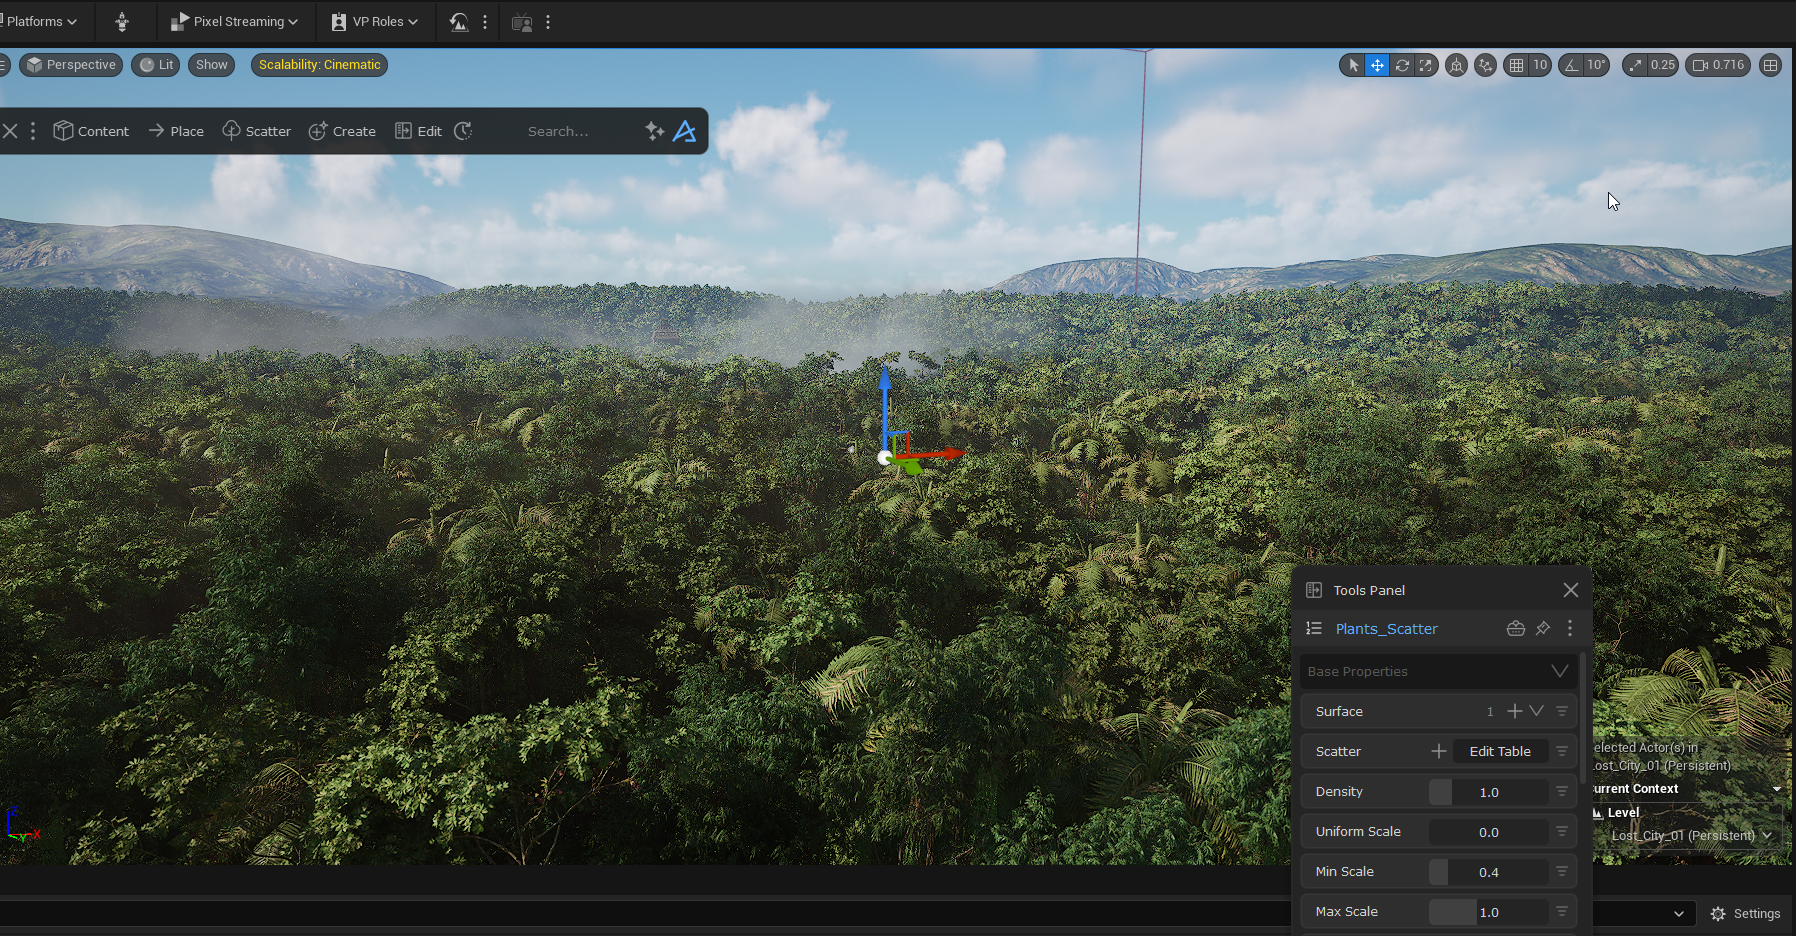Toggle scale snapping icon
This screenshot has height=936, width=1796.
tap(1635, 65)
